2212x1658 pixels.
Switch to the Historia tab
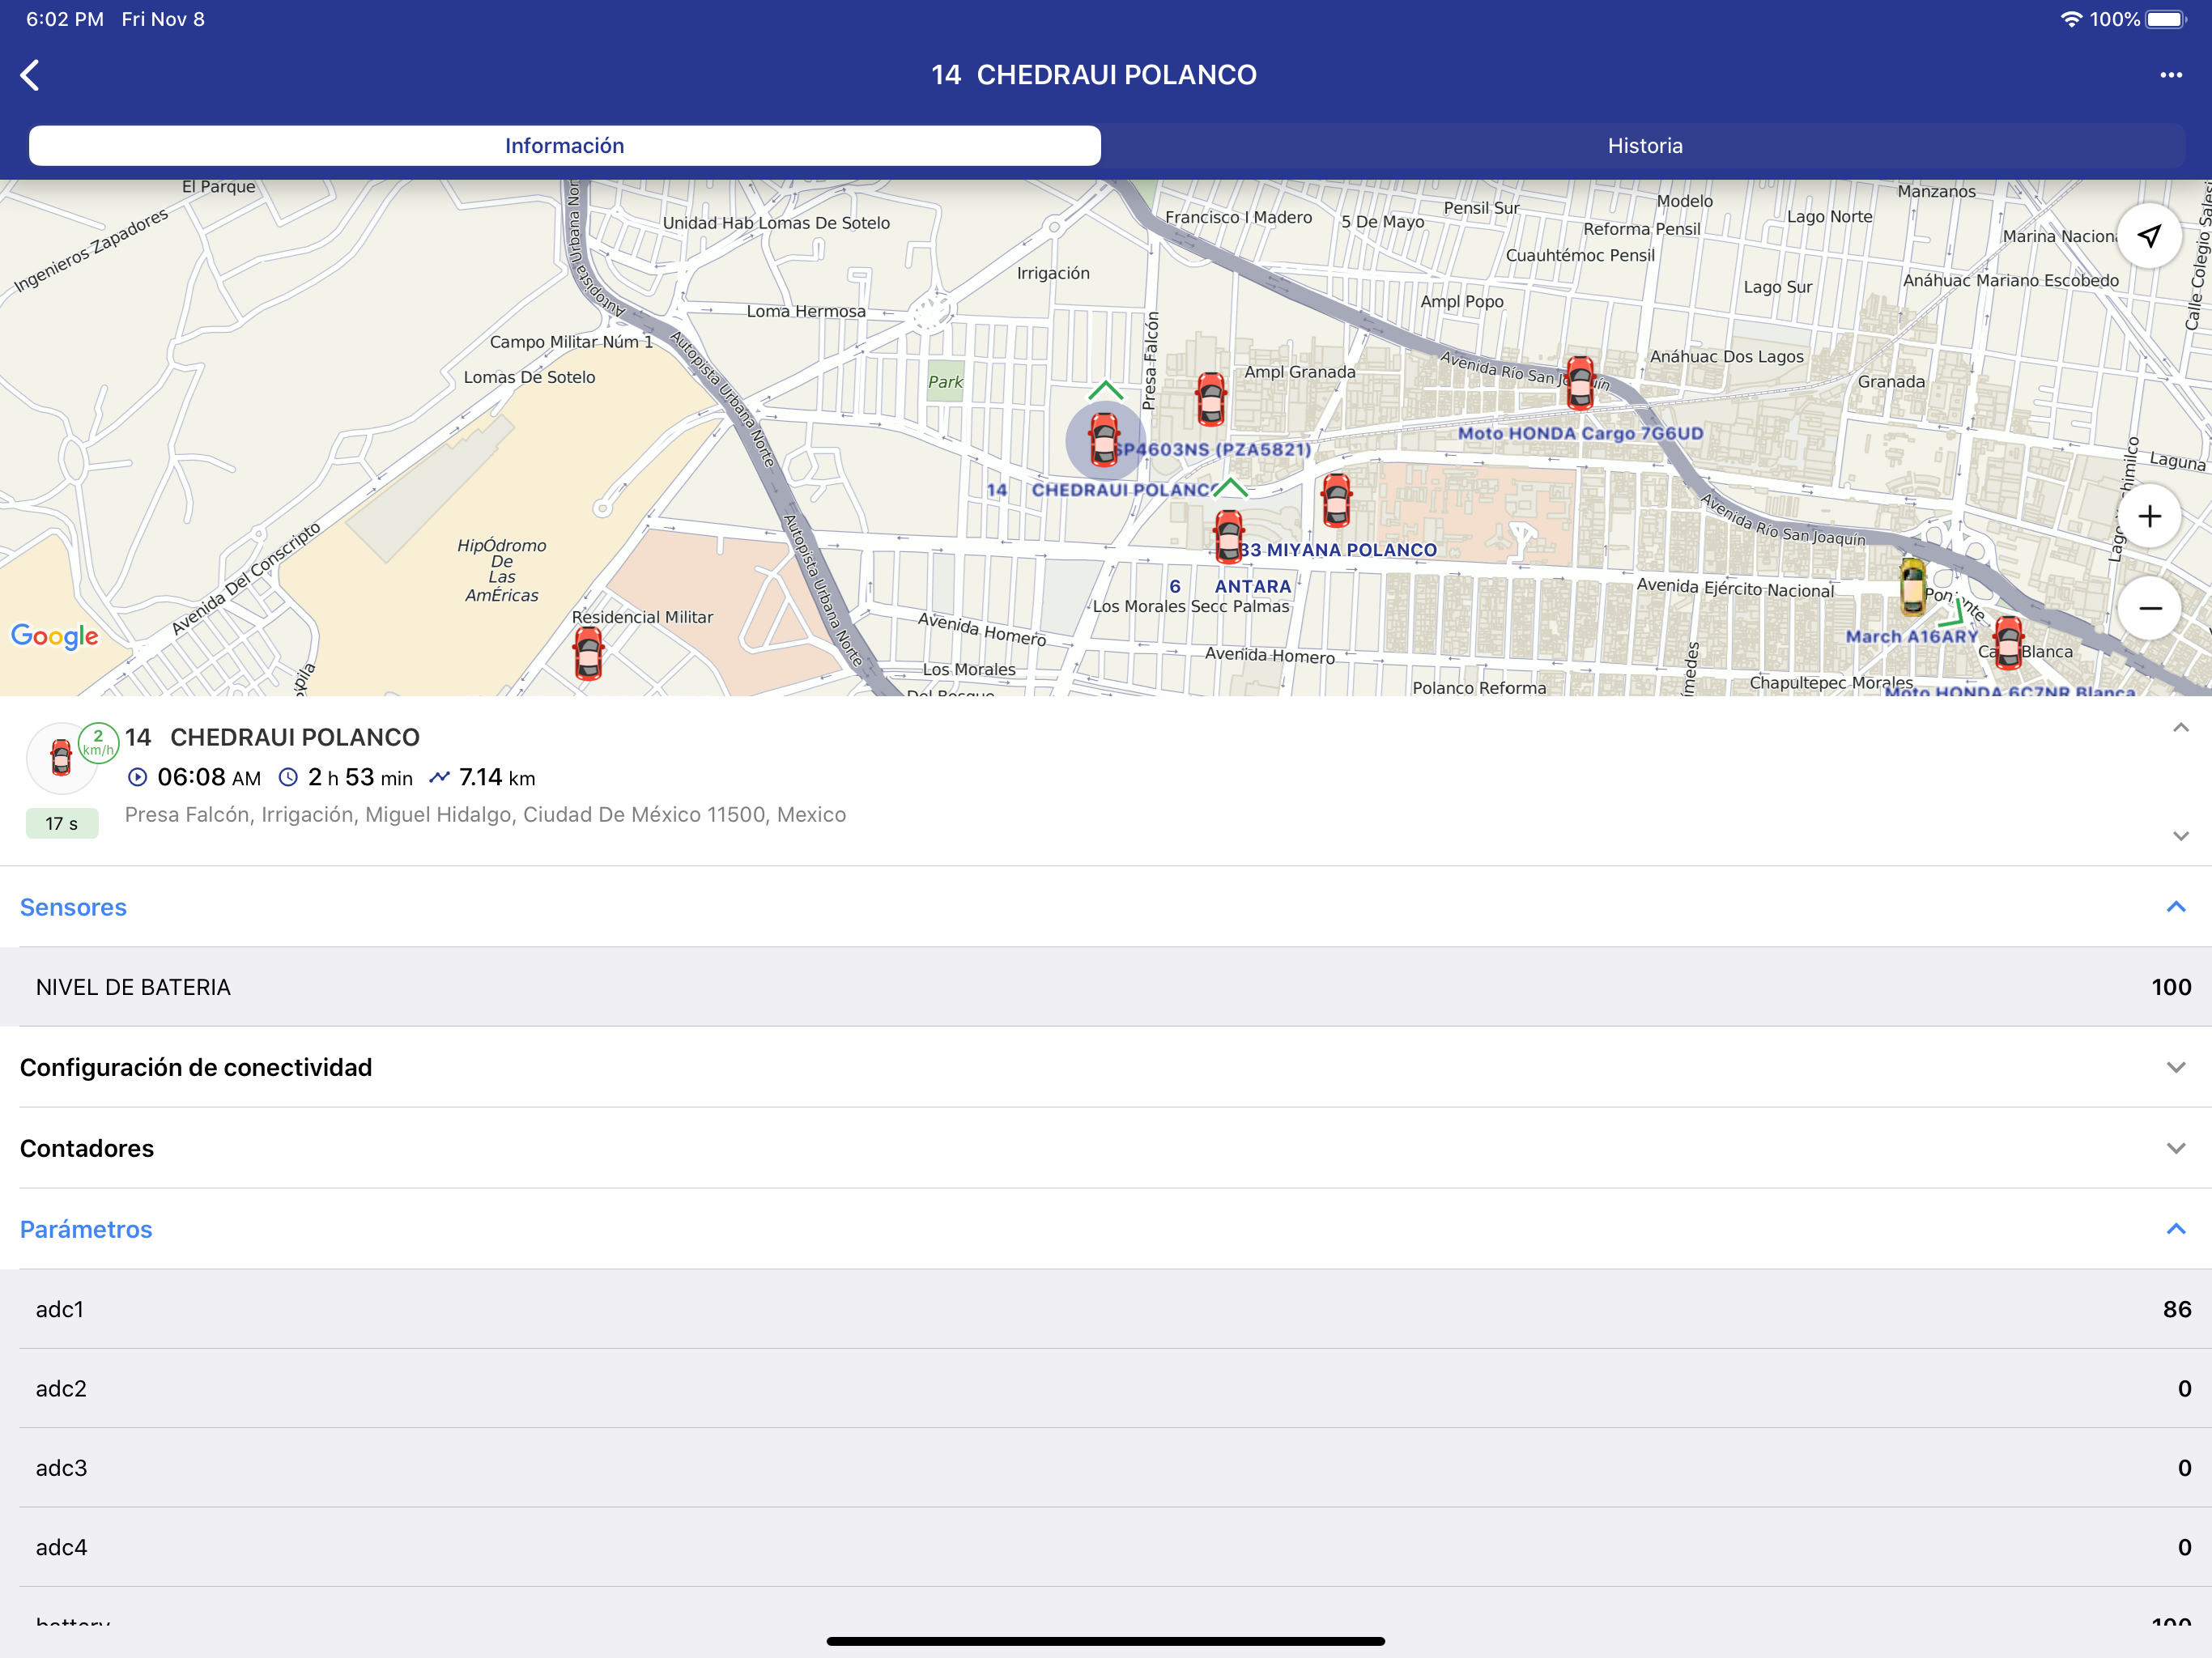(x=1645, y=146)
